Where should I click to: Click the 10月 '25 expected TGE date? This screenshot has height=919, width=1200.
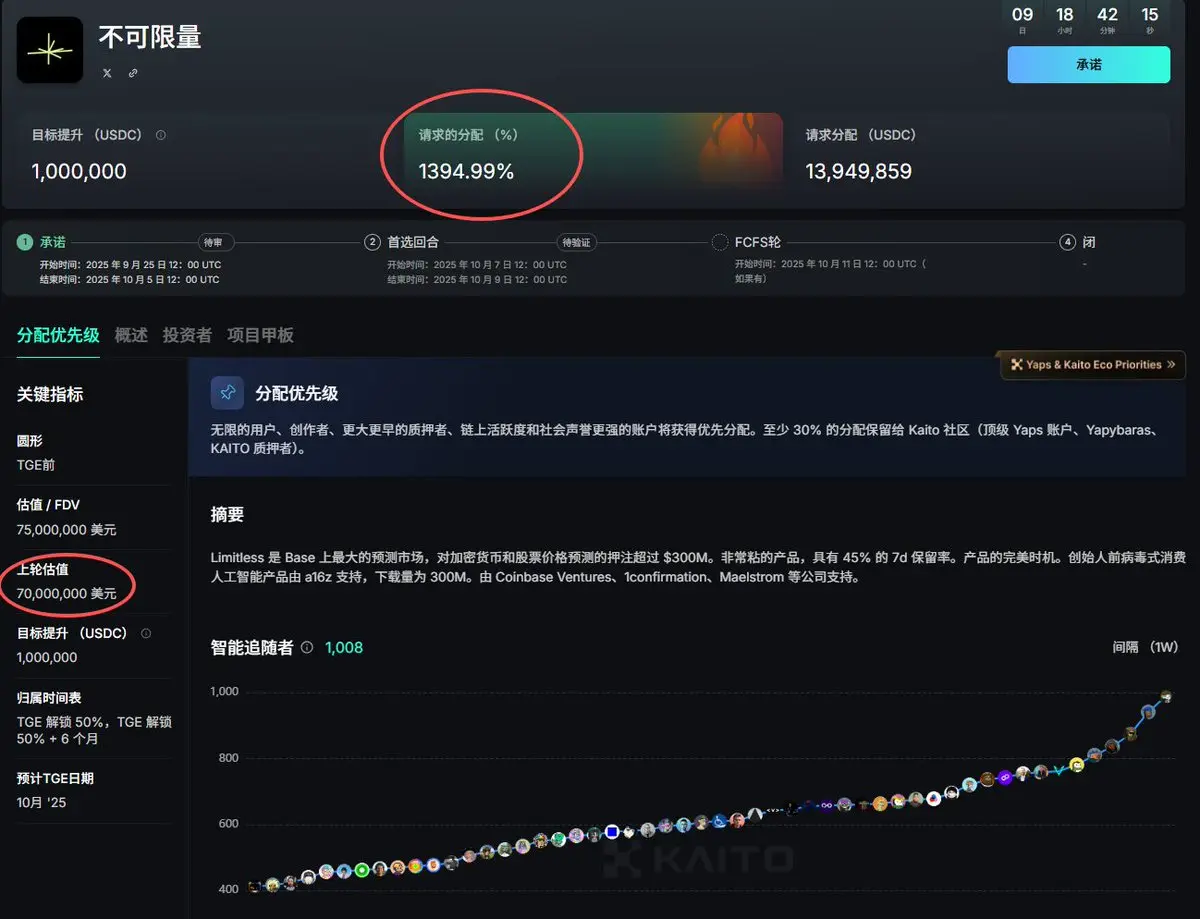(x=42, y=802)
